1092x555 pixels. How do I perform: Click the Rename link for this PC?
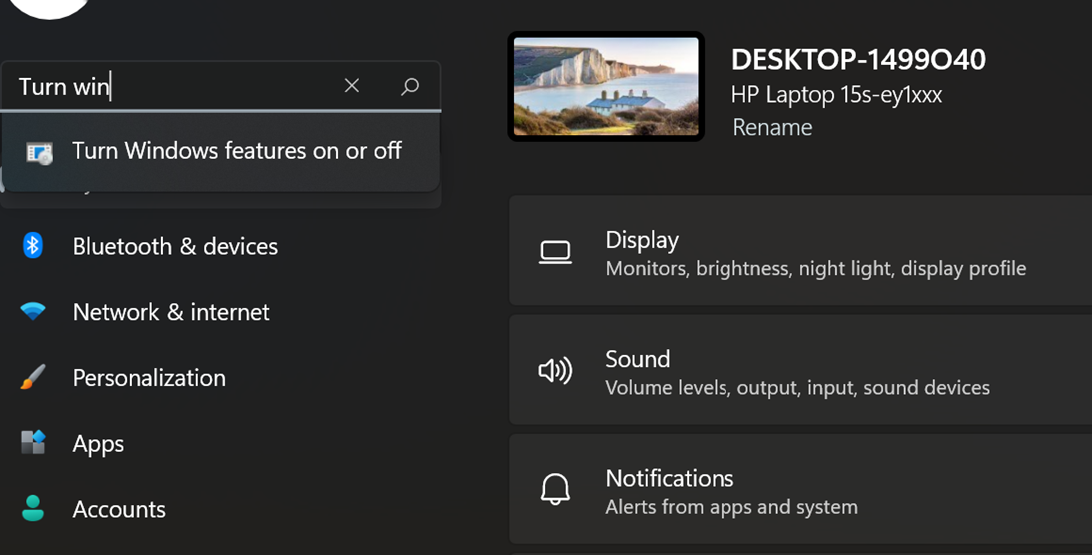772,127
